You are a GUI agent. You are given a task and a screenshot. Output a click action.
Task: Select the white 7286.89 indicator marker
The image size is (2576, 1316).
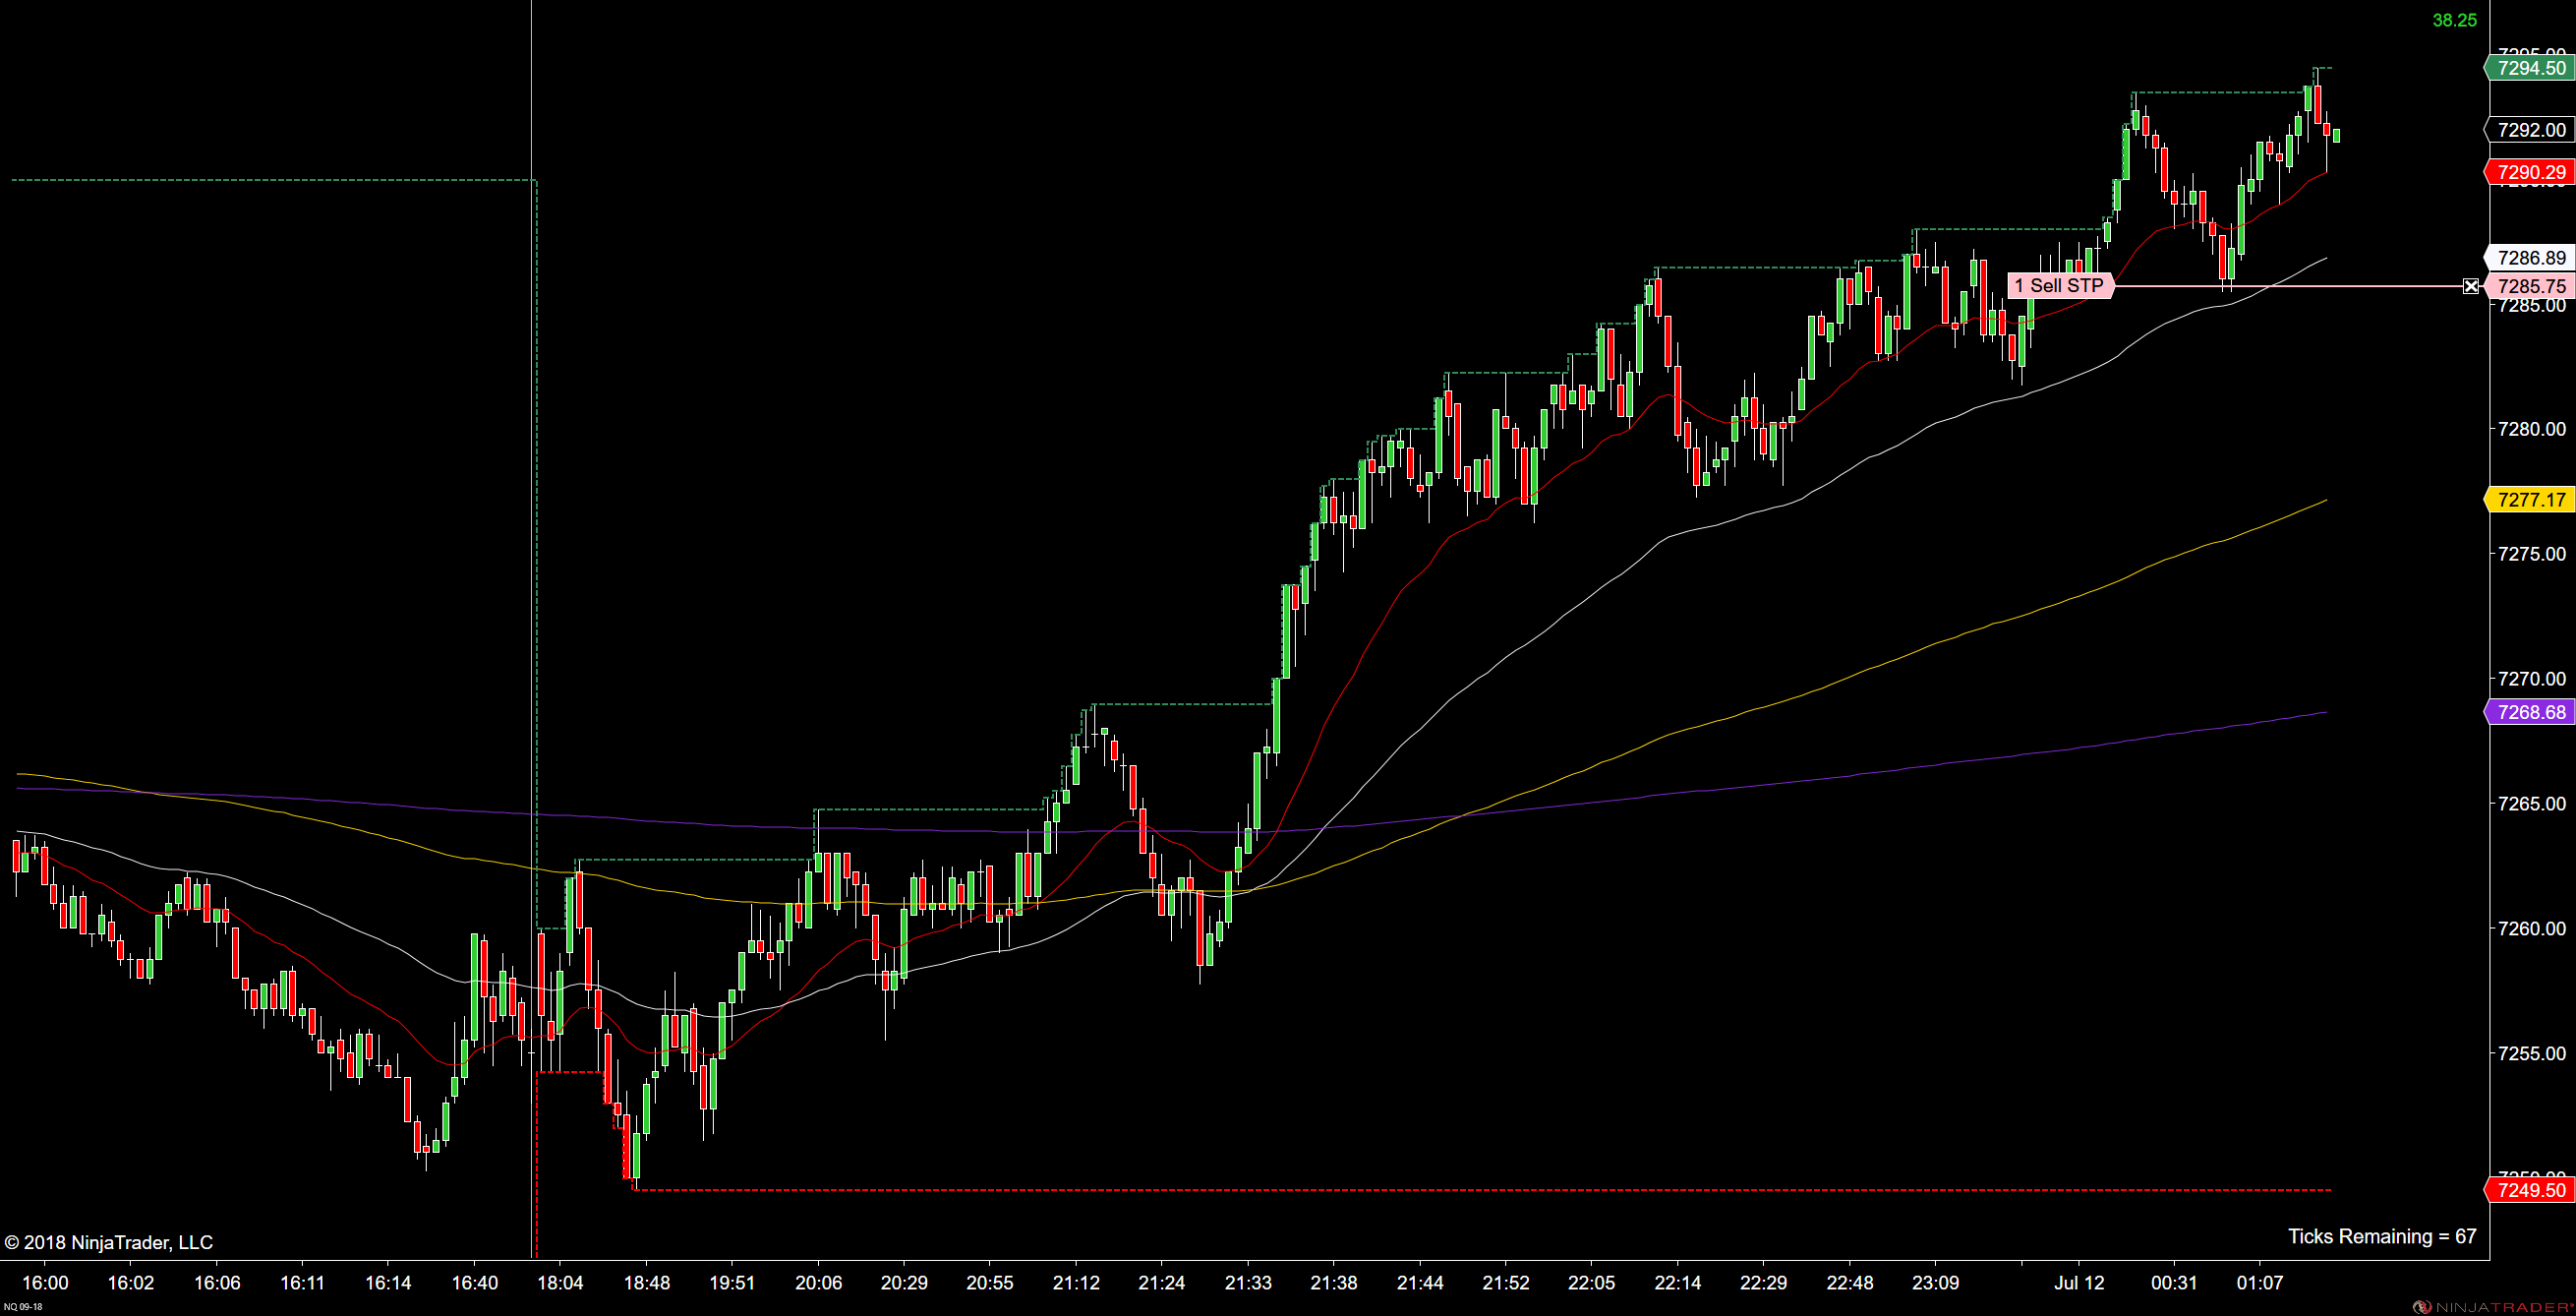(2529, 258)
